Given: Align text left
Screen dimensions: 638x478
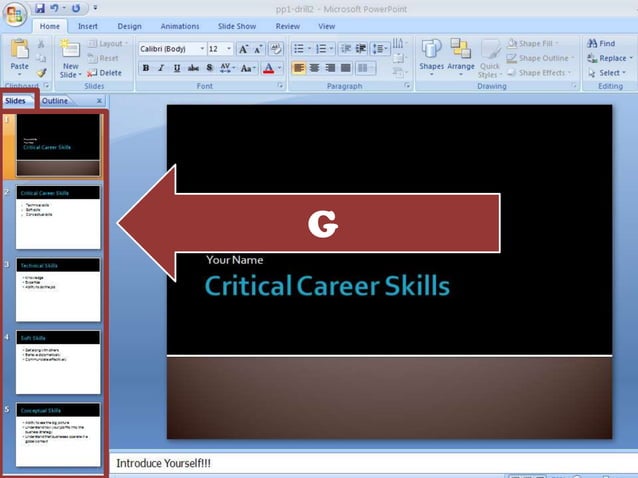Looking at the screenshot, I should 299,68.
